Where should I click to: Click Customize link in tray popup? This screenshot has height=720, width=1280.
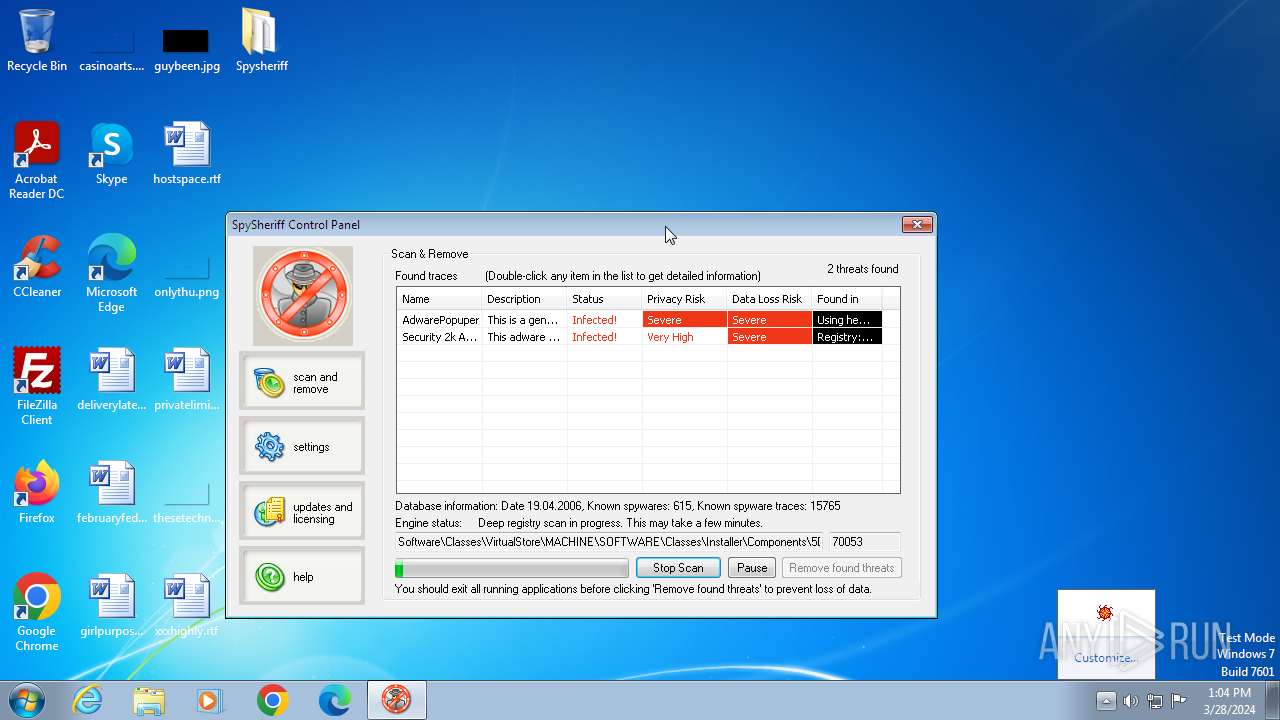pyautogui.click(x=1106, y=658)
